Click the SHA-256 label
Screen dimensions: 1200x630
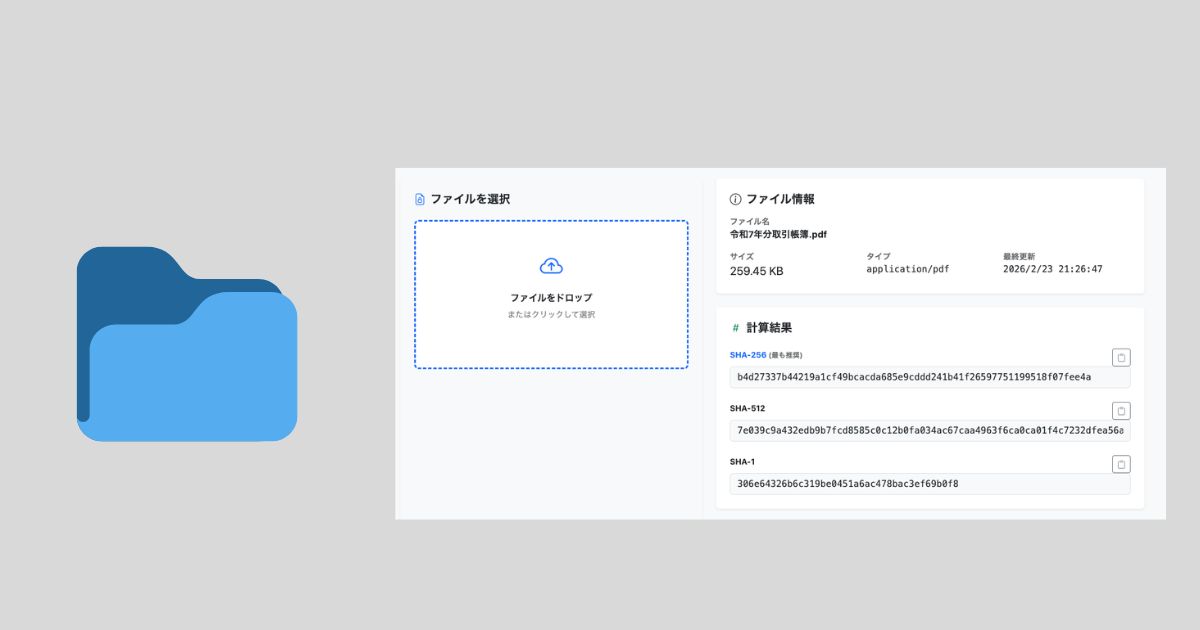pos(747,355)
